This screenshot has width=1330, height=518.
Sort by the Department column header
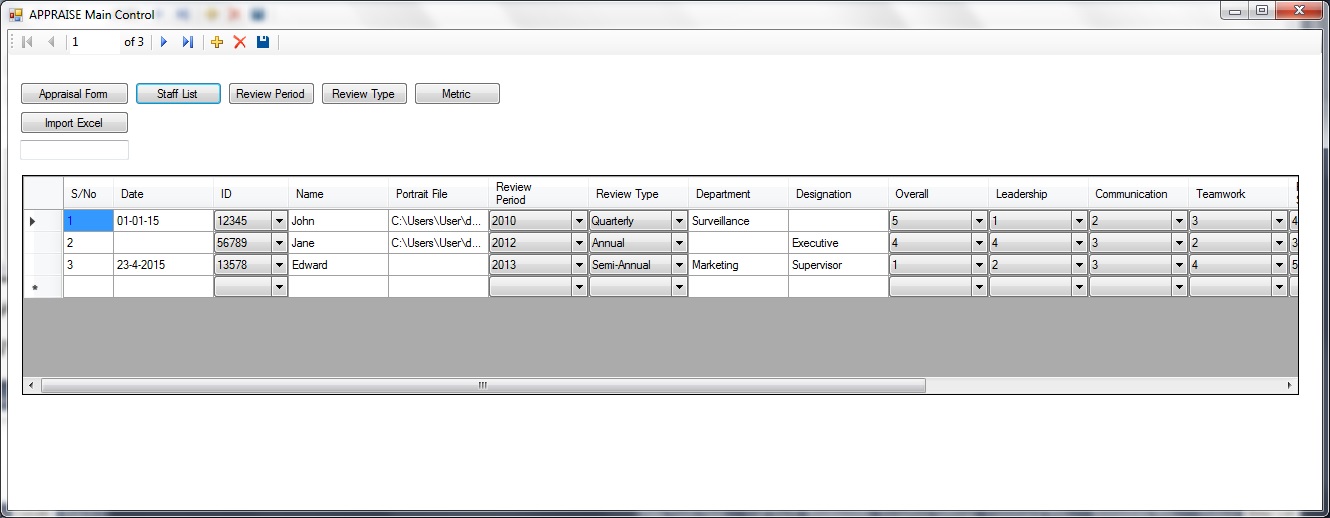738,194
